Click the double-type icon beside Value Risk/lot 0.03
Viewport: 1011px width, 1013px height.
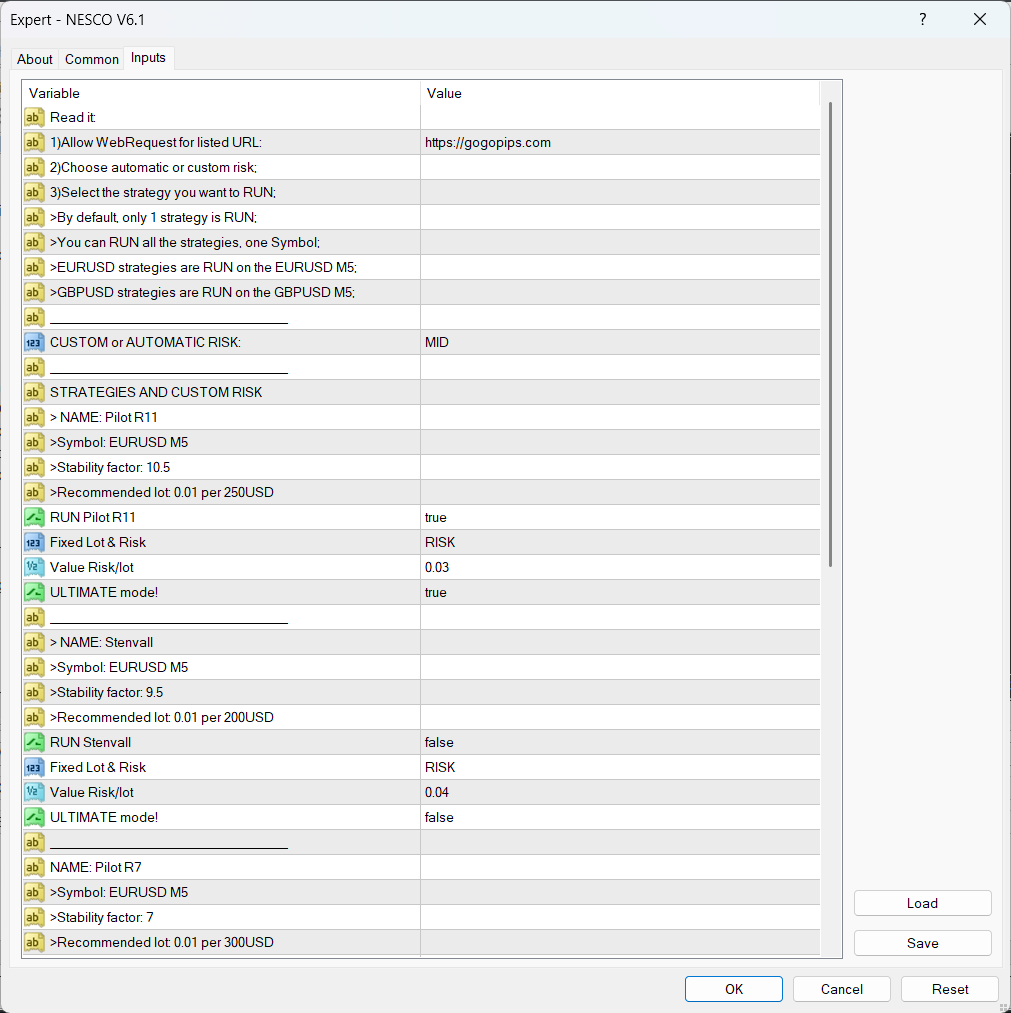pos(34,567)
